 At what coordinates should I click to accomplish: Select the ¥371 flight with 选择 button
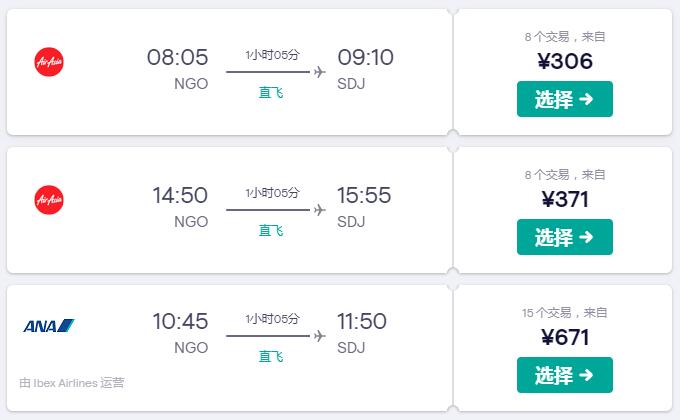[565, 237]
